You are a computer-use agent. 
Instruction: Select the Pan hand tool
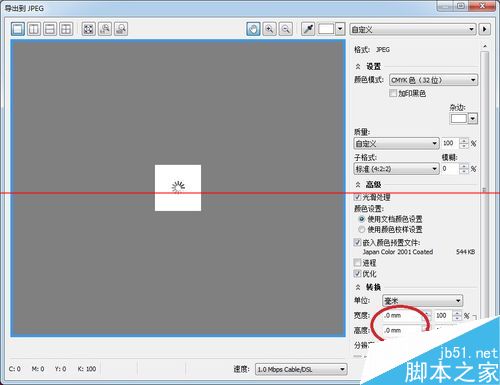(x=253, y=29)
